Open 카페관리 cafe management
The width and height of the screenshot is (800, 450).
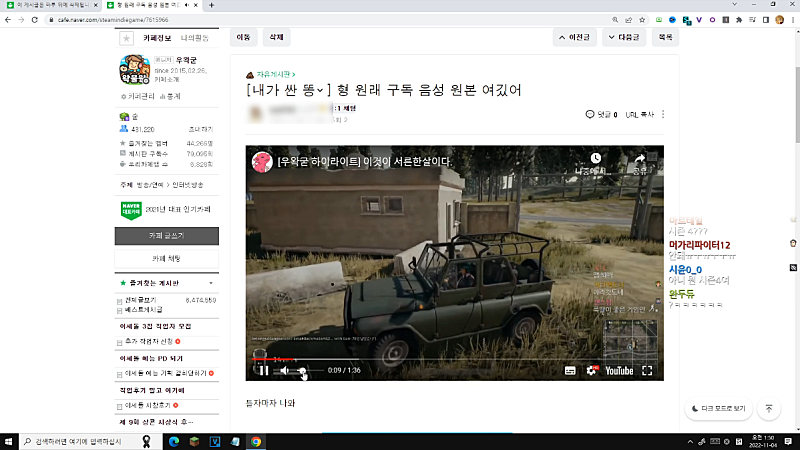pyautogui.click(x=138, y=96)
